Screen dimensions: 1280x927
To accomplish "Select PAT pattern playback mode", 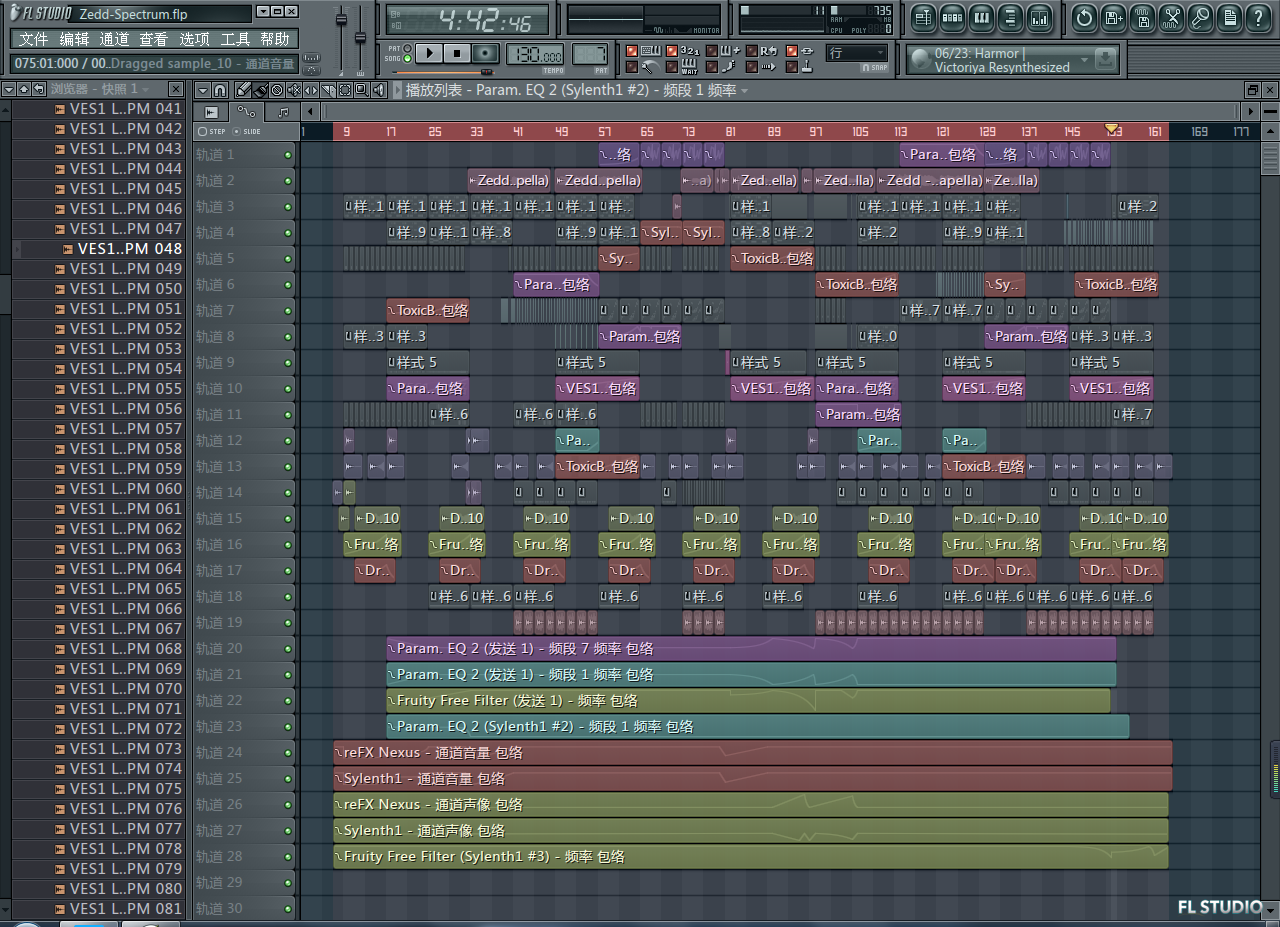I will point(407,48).
